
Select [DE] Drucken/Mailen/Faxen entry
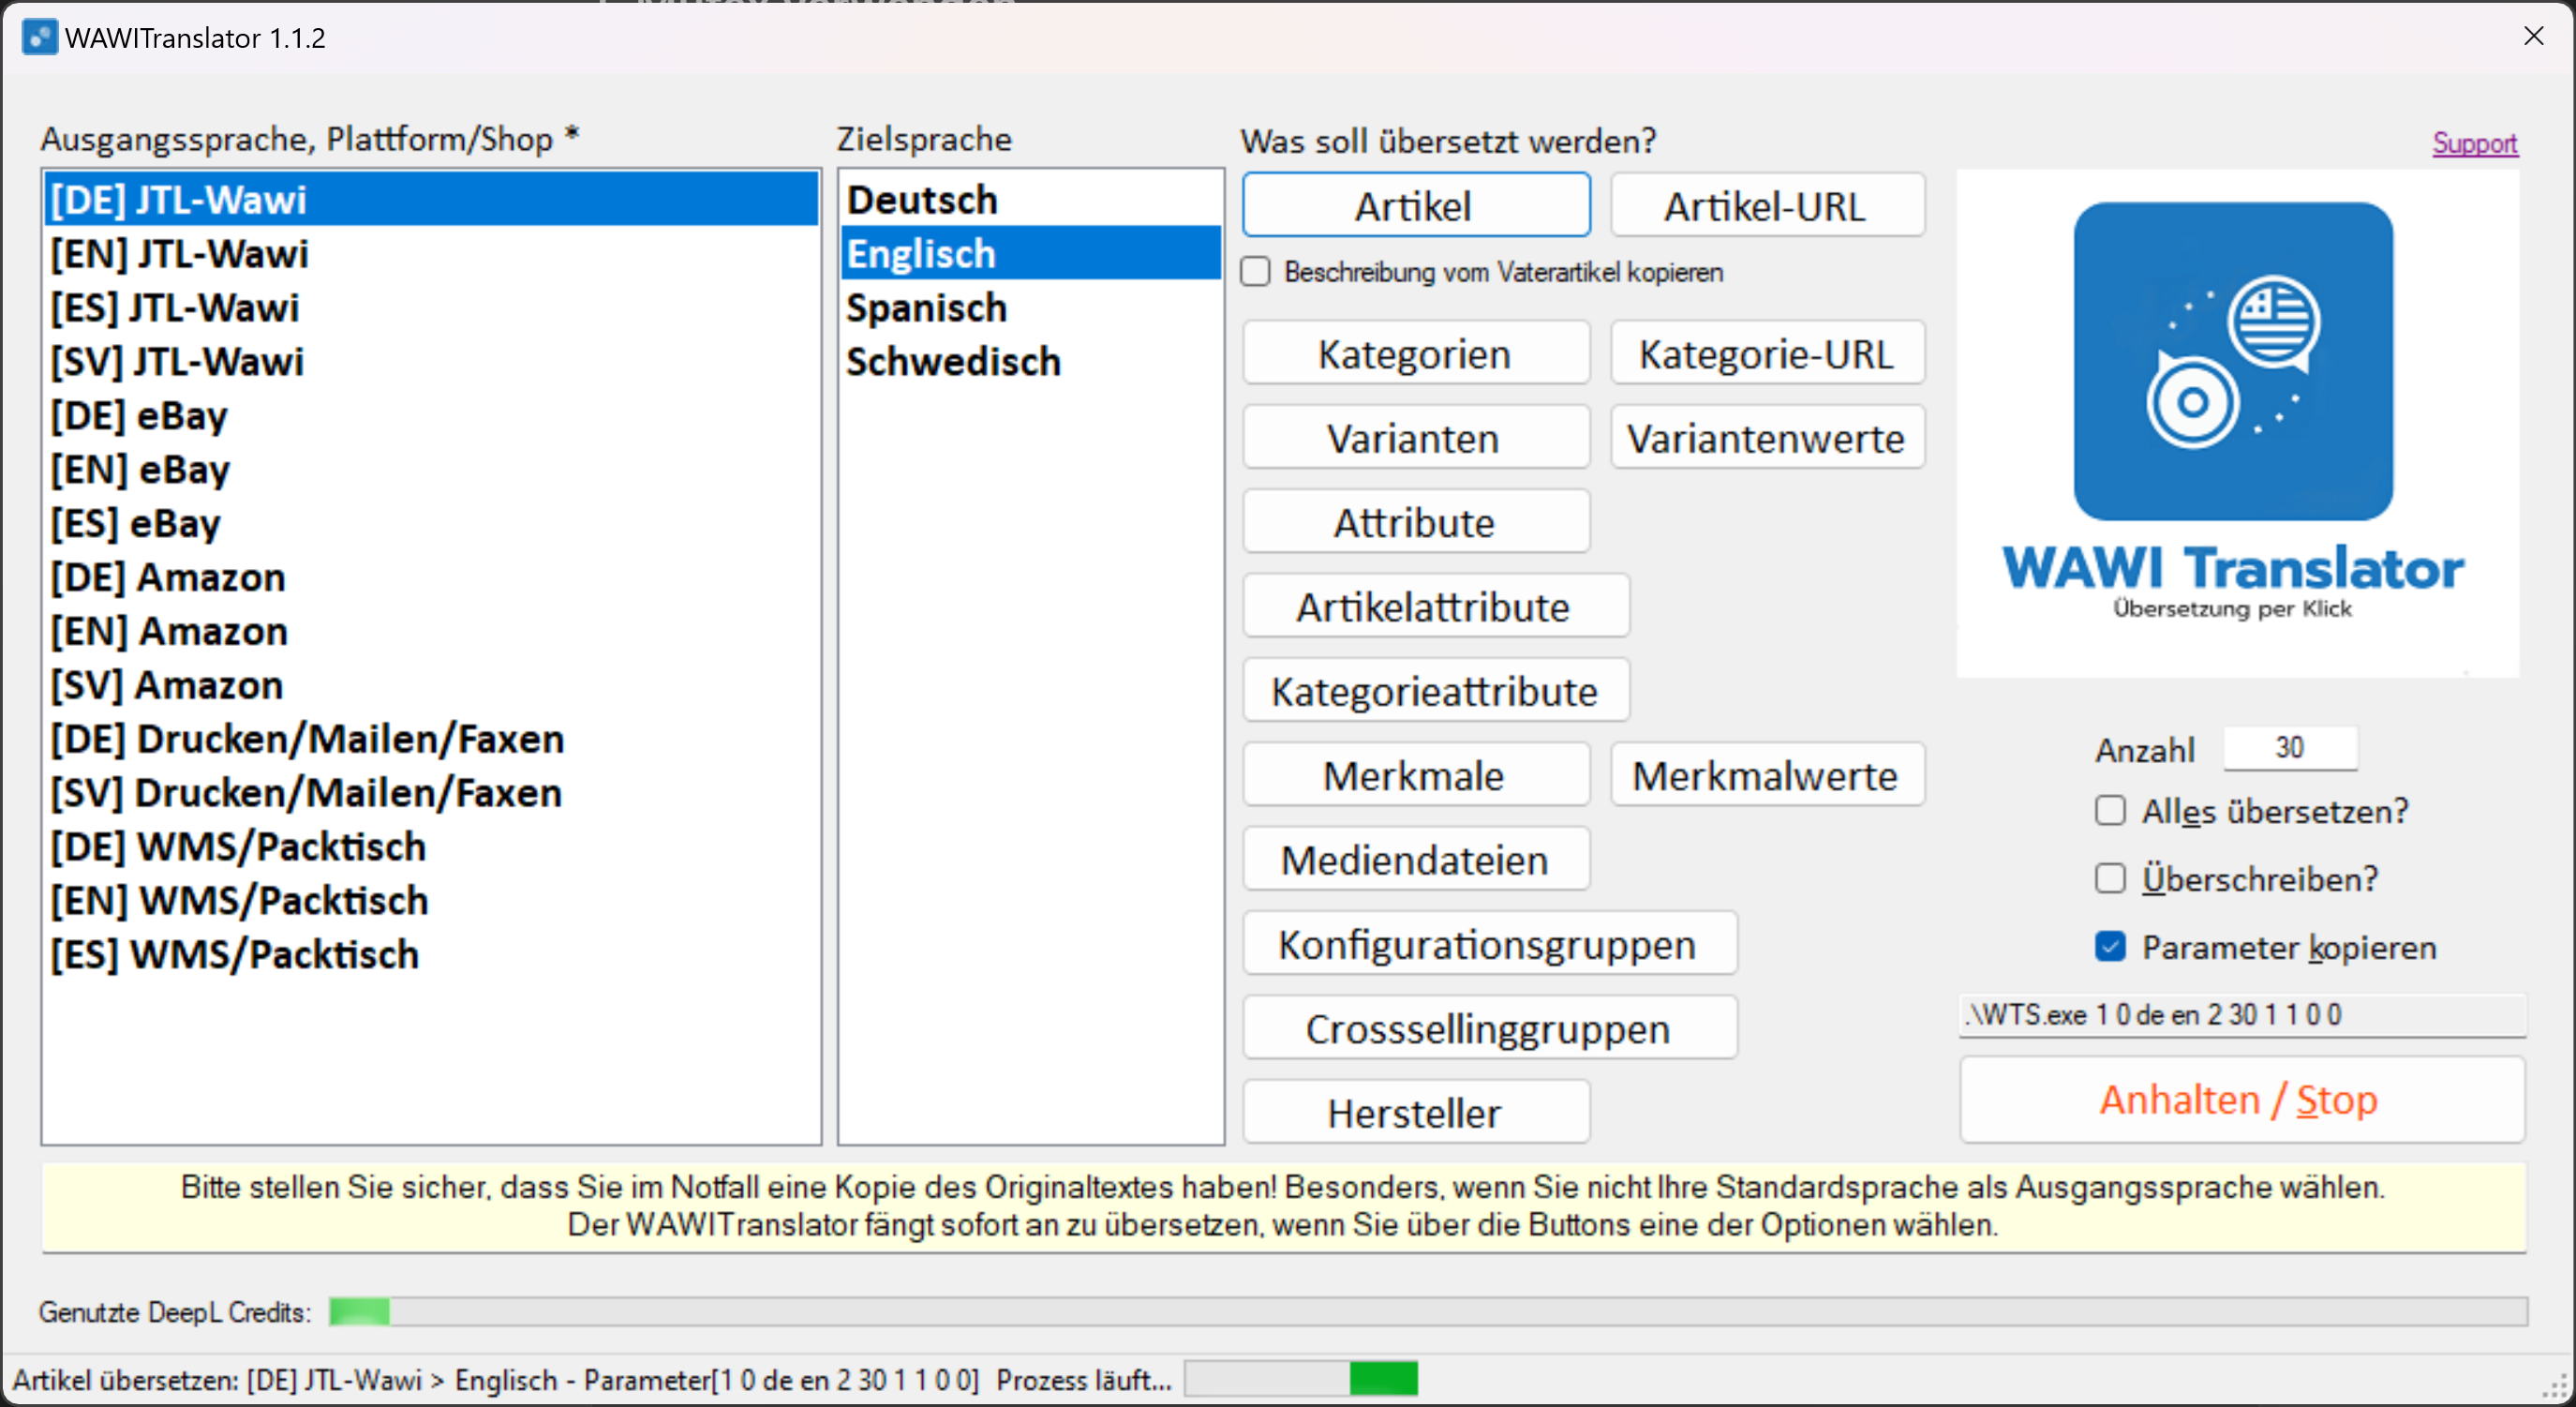432,739
